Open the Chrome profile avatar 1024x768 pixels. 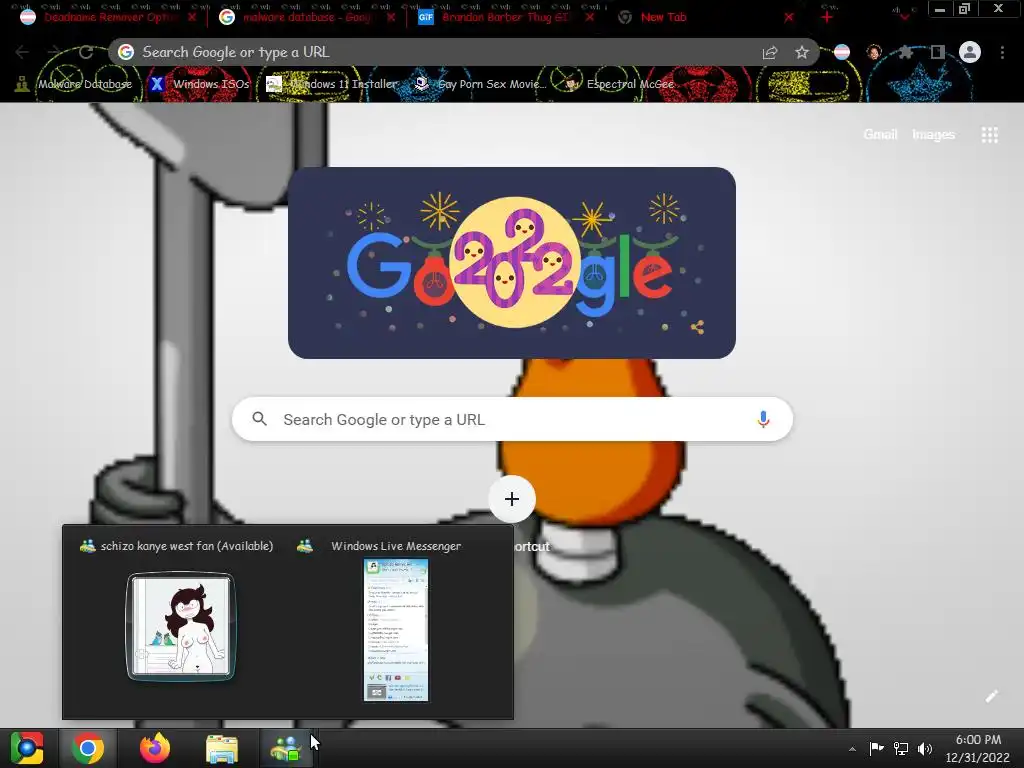(970, 52)
